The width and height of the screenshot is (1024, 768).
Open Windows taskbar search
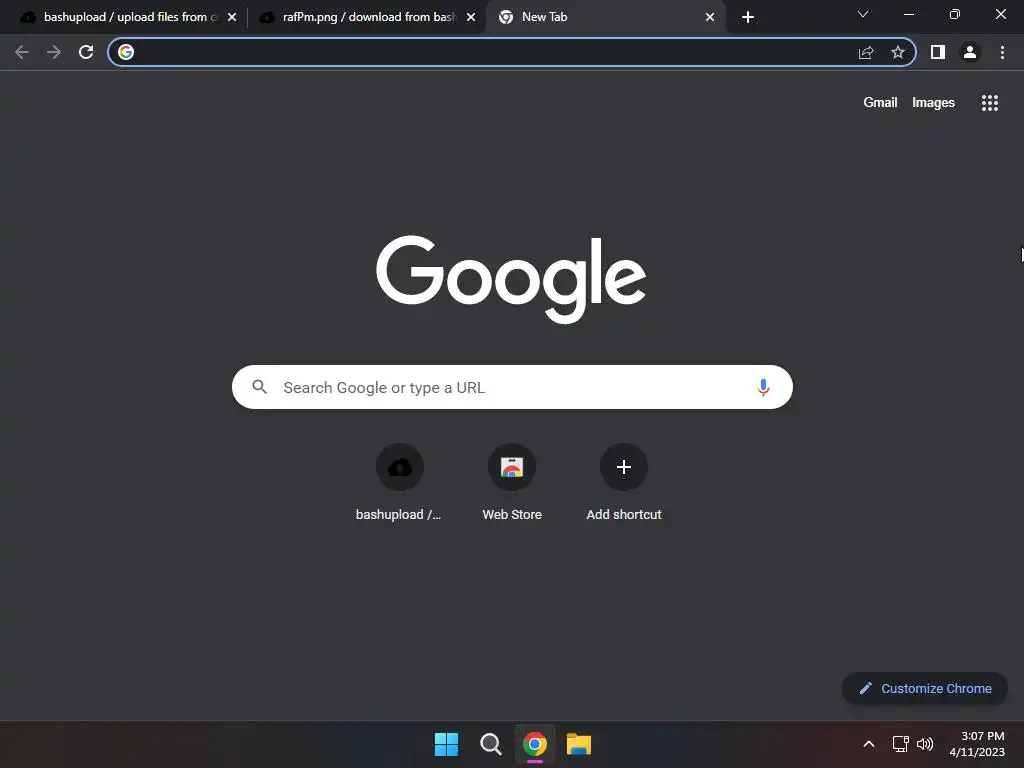point(490,744)
